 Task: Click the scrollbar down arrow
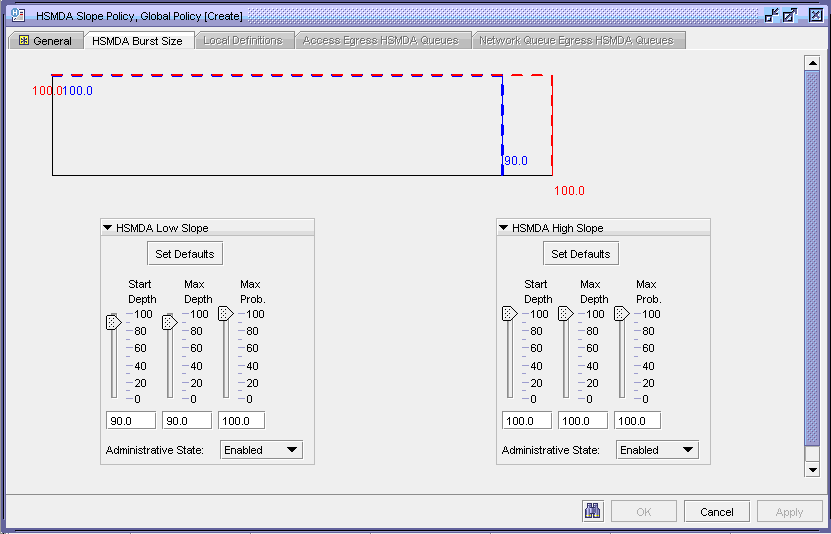[x=812, y=469]
